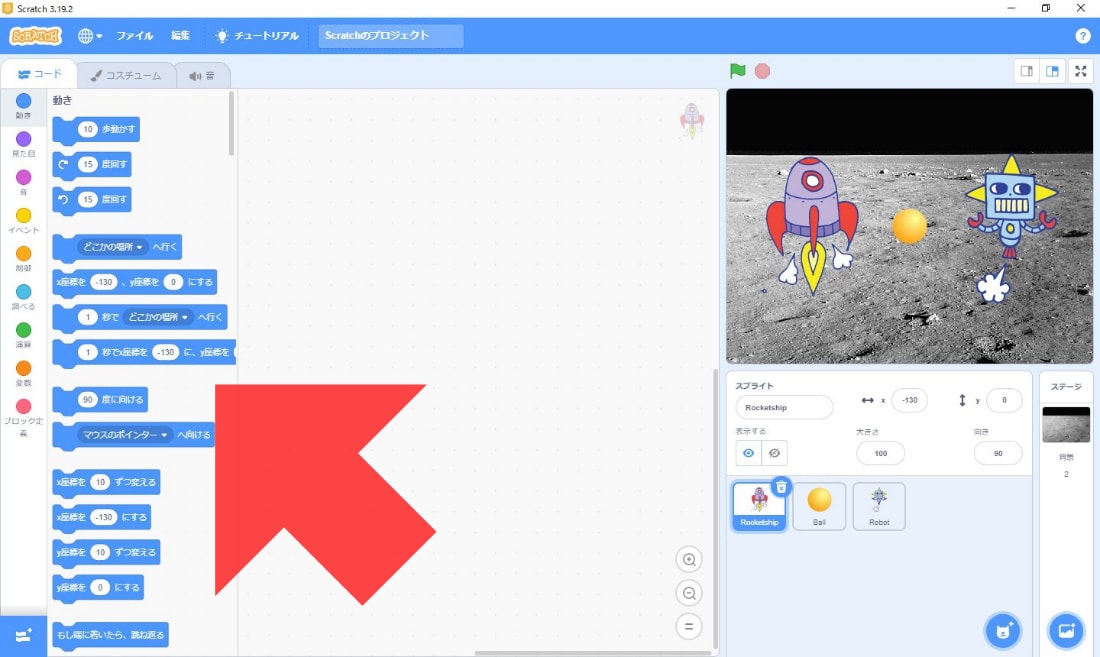
Task: Click the sprite y position field
Action: click(1004, 400)
